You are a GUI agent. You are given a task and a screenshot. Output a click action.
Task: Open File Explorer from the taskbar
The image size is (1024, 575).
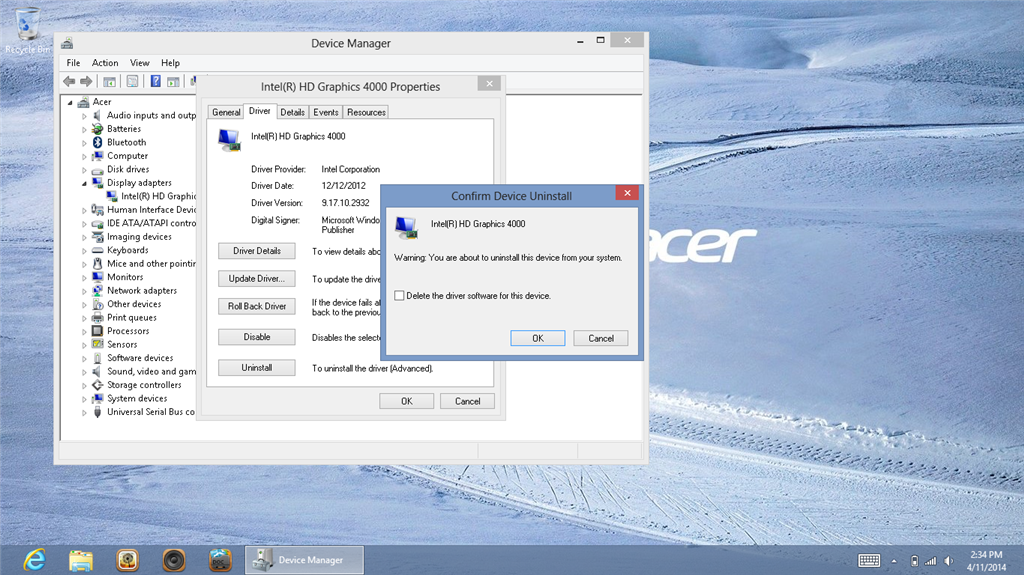pyautogui.click(x=81, y=560)
